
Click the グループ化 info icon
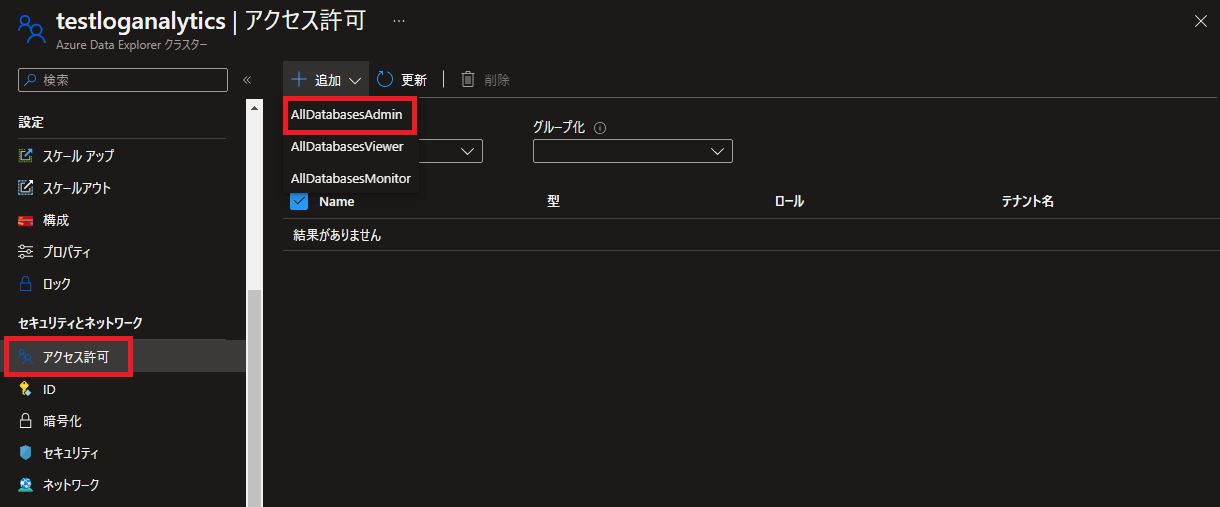[x=600, y=128]
